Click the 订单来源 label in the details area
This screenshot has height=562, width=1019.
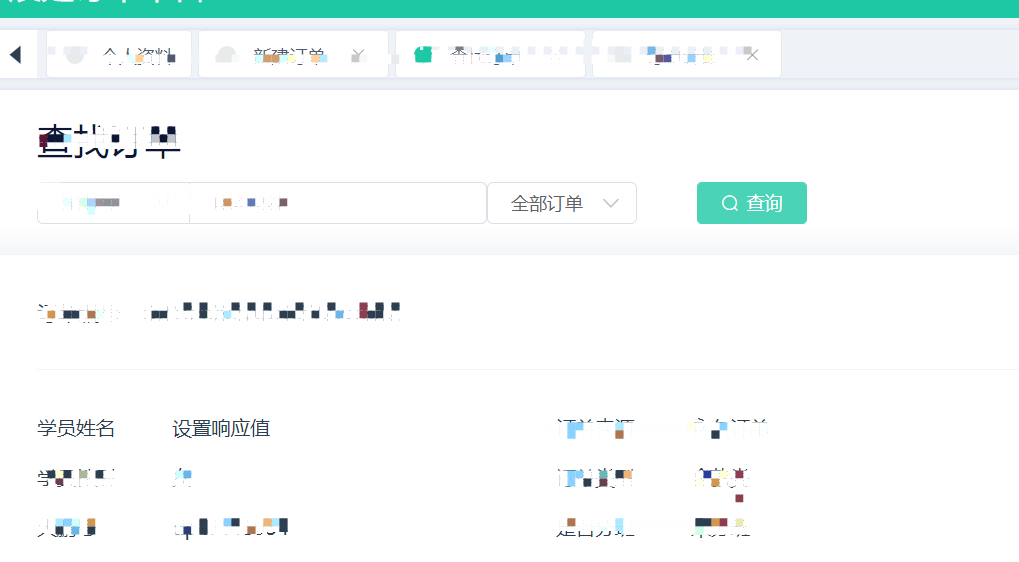tap(594, 429)
